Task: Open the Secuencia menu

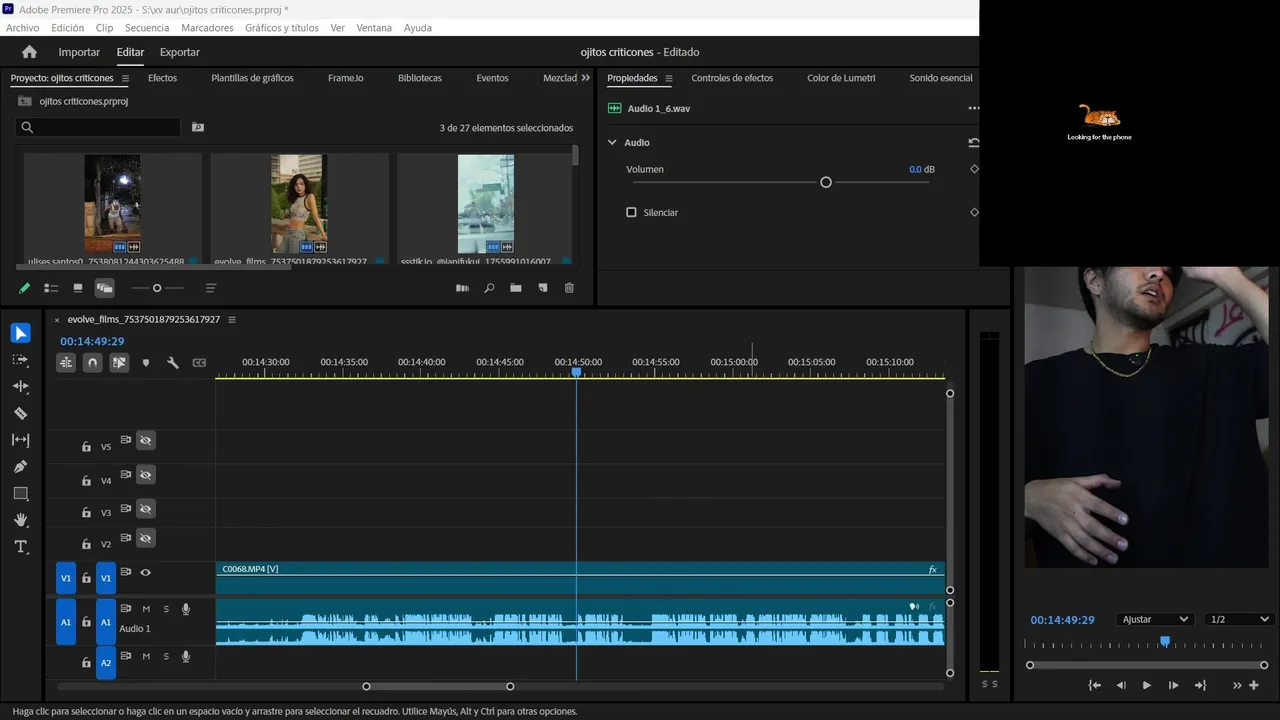Action: coord(147,28)
